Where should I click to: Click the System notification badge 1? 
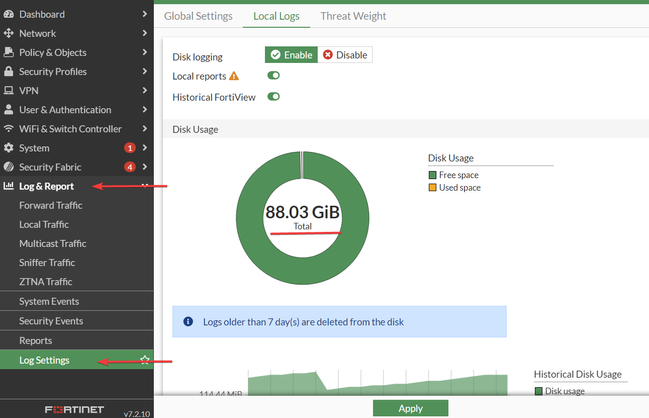(x=130, y=148)
